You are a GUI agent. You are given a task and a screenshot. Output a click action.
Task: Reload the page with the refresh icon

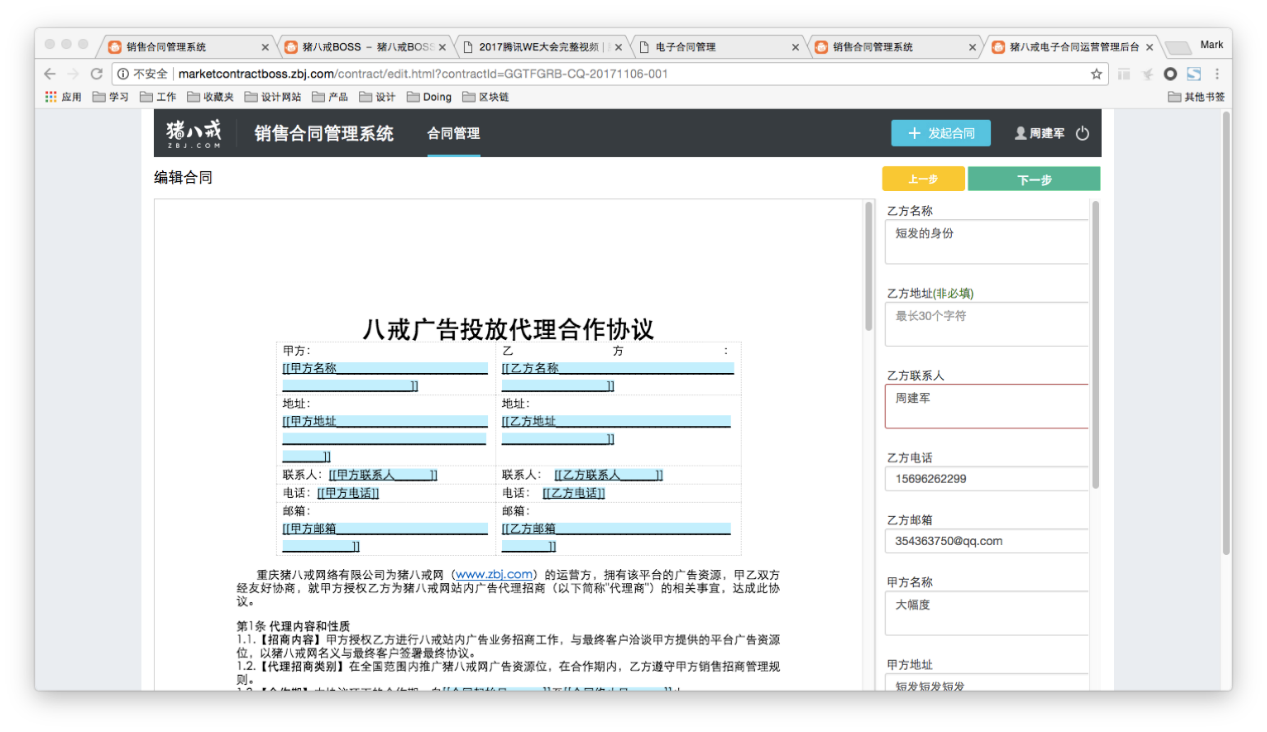pyautogui.click(x=97, y=74)
